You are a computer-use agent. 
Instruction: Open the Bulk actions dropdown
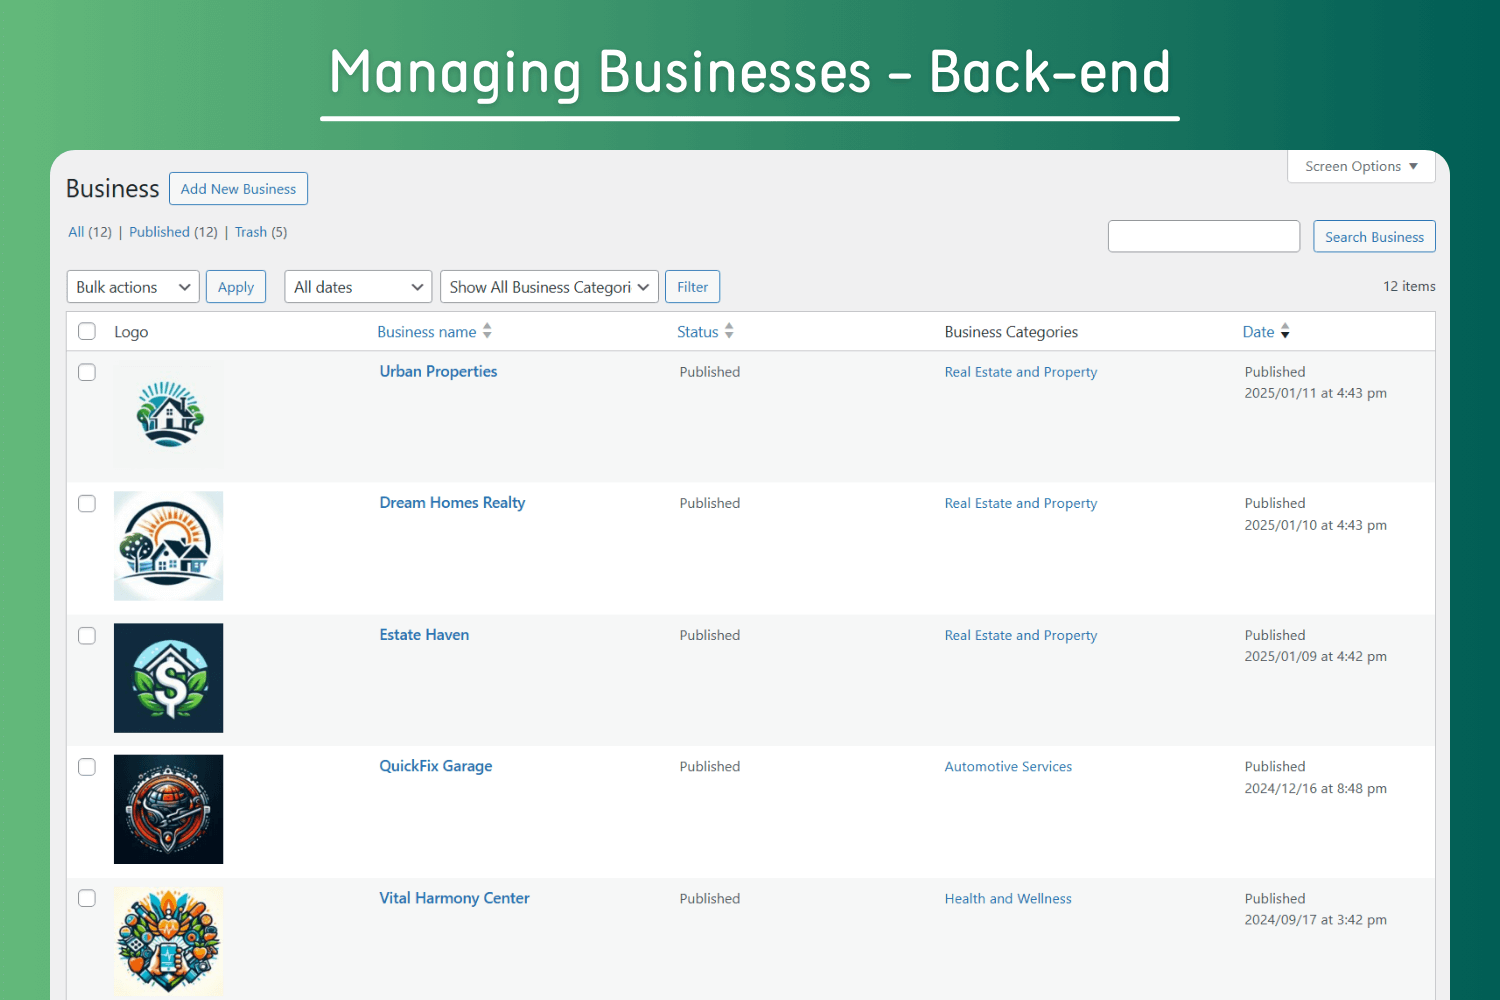(x=133, y=287)
